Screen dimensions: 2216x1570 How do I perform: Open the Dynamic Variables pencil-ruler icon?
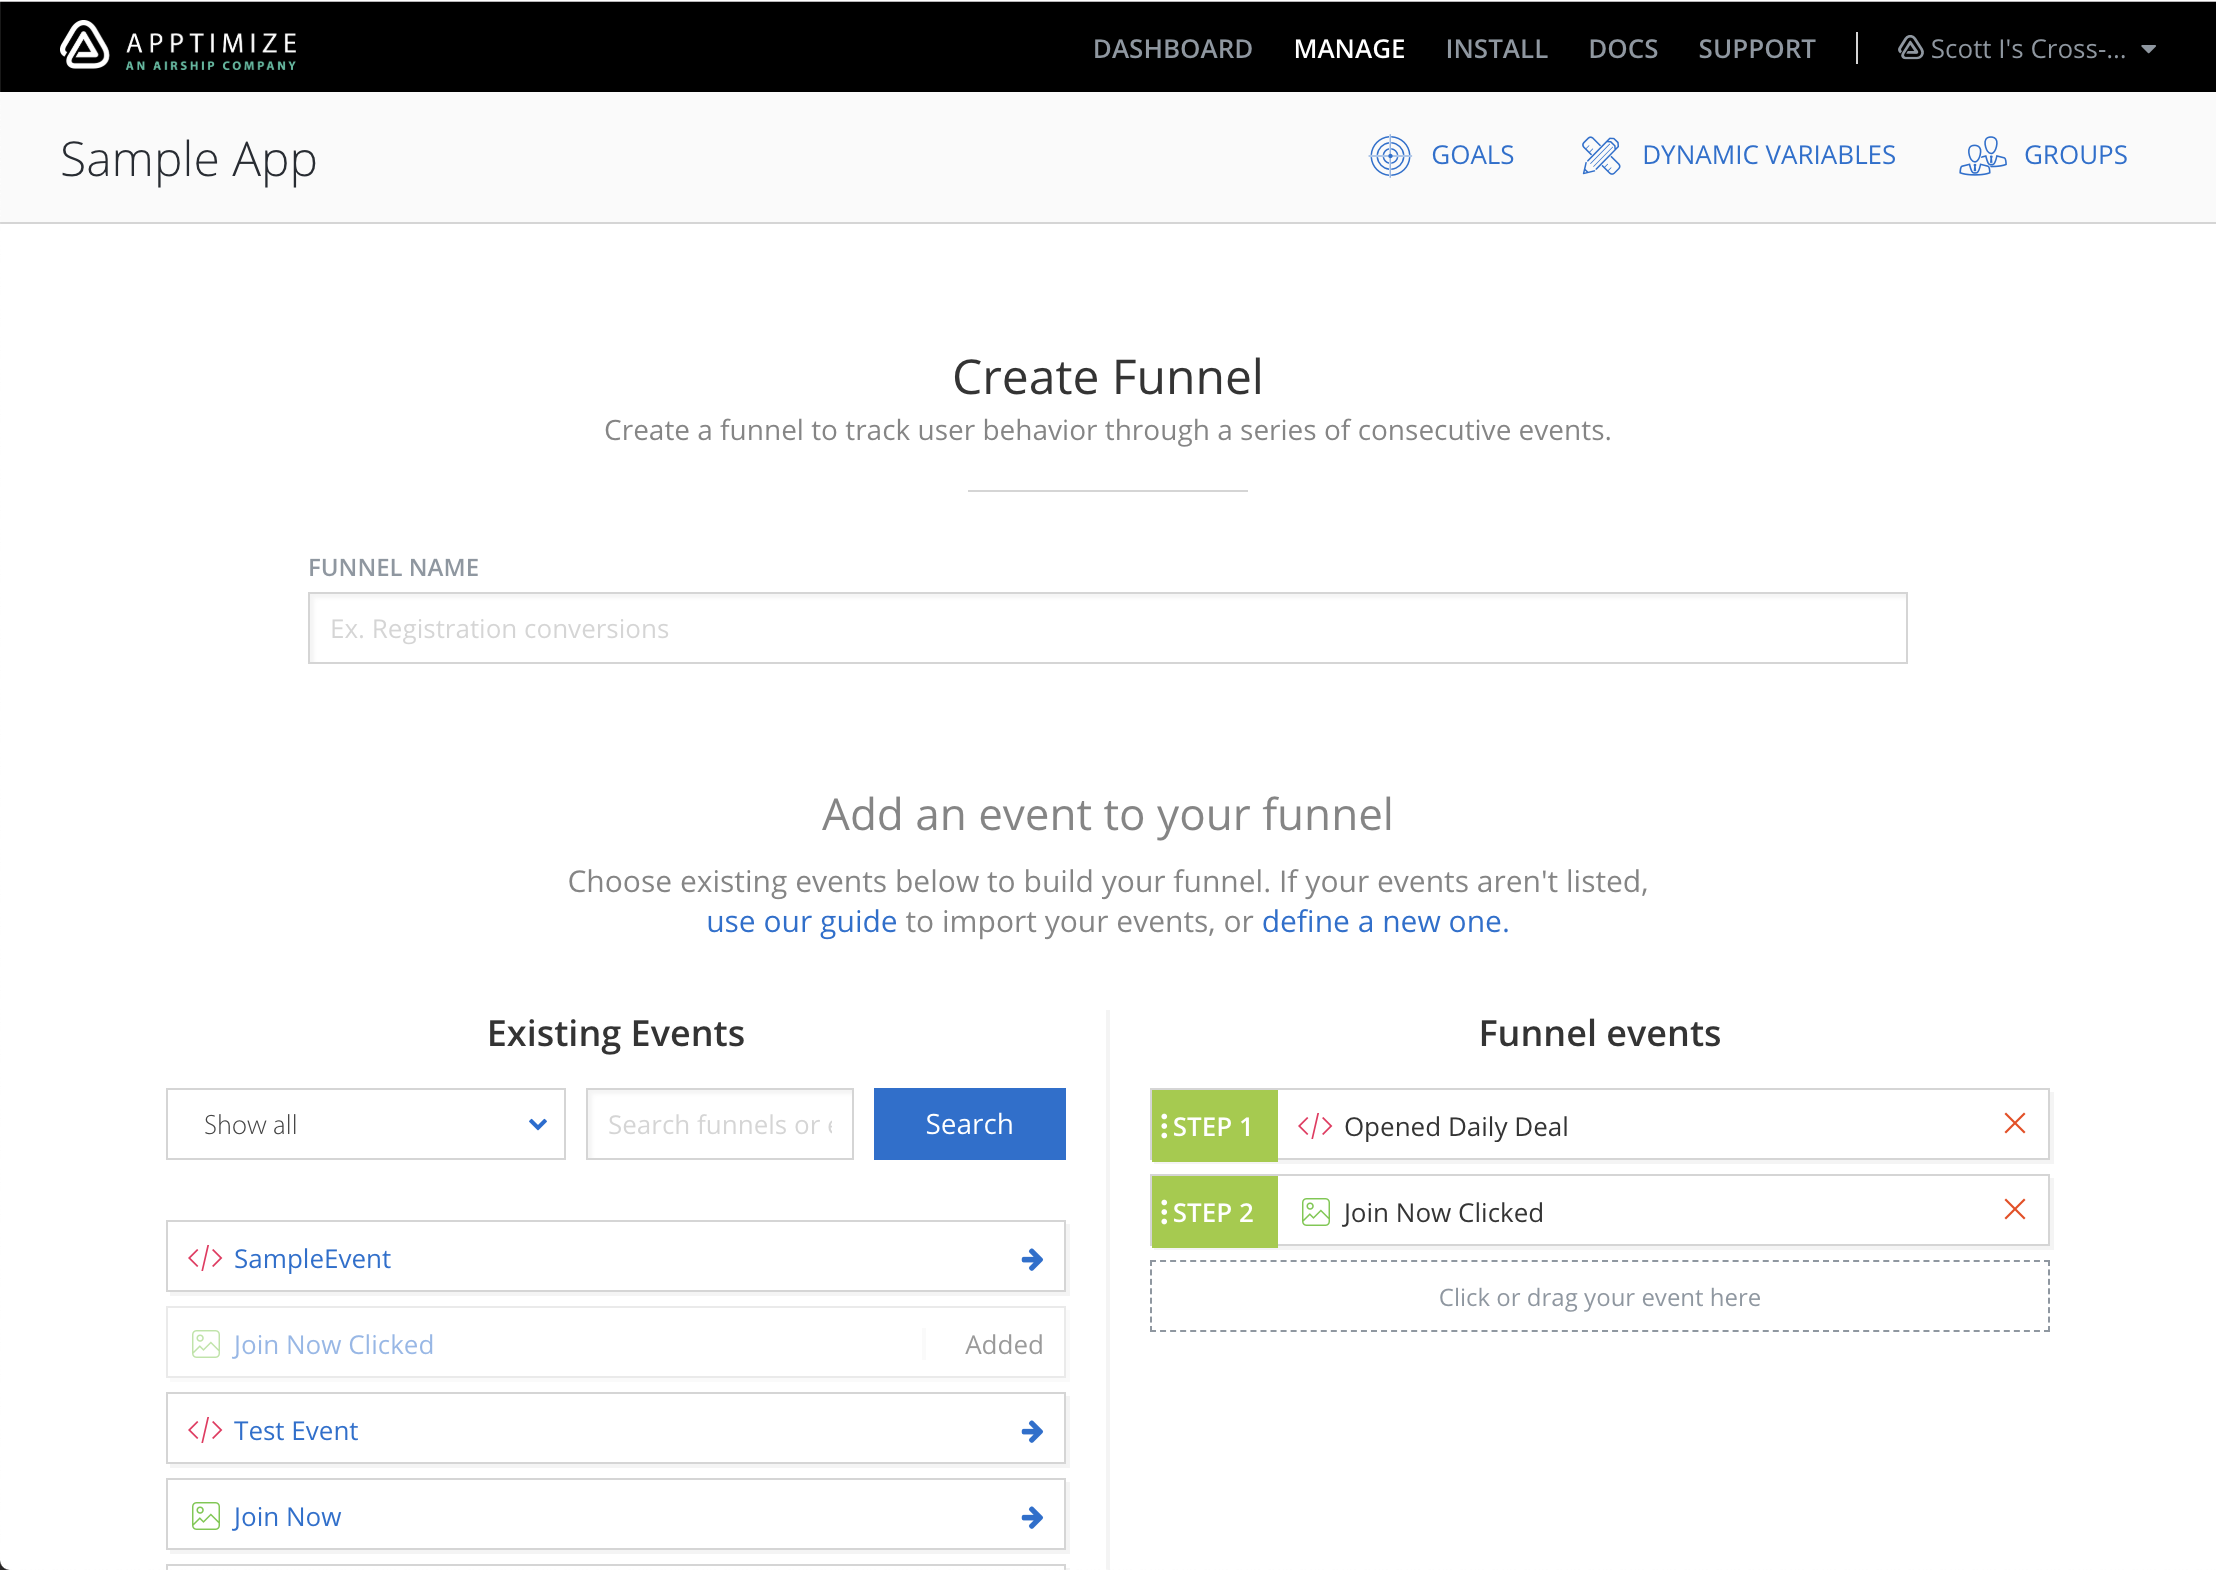coord(1601,155)
